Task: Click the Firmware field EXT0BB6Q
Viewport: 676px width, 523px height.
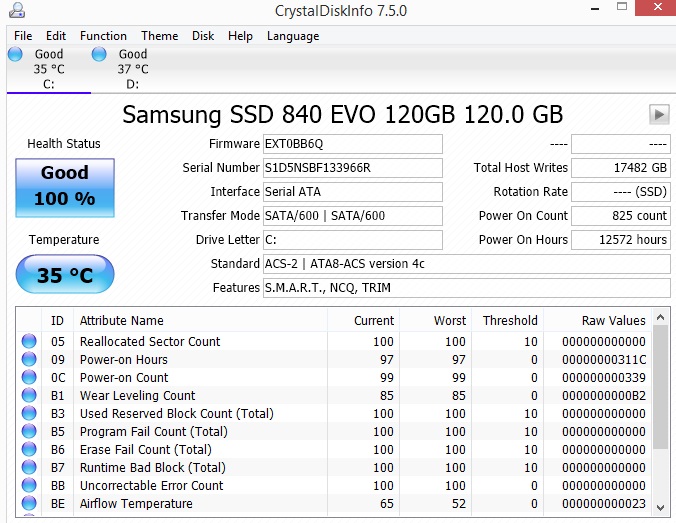Action: pyautogui.click(x=353, y=144)
